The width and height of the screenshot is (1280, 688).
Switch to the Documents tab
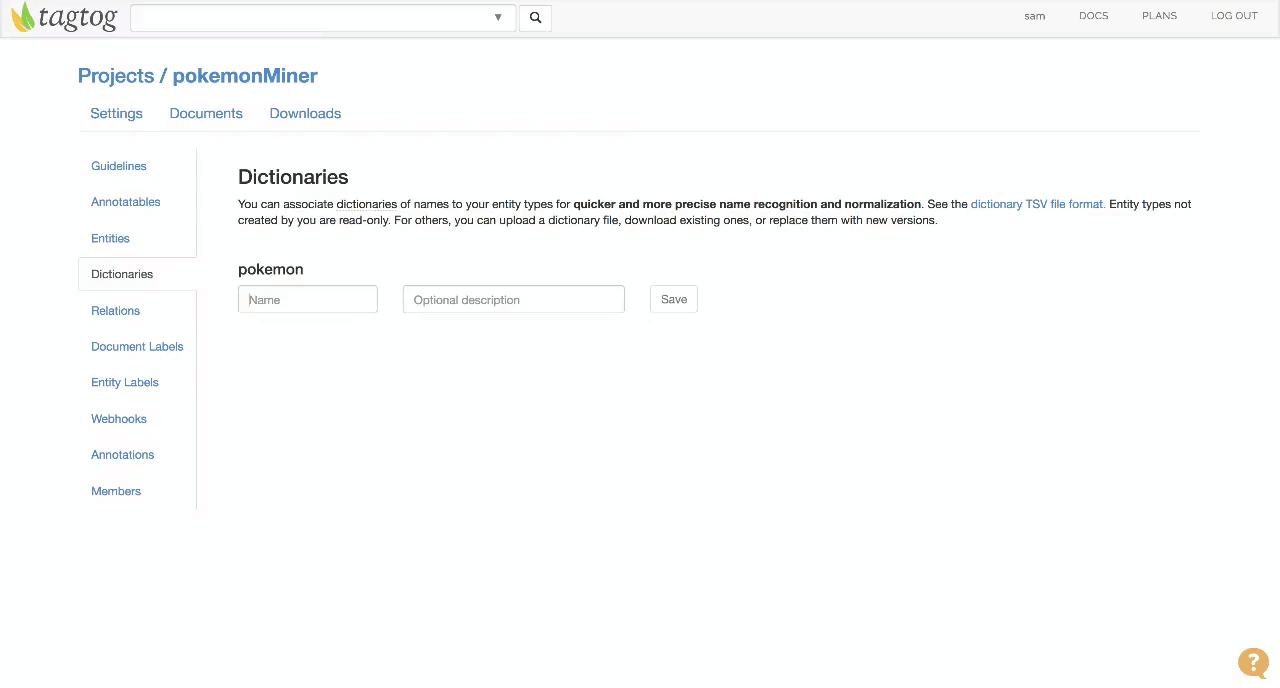(206, 113)
